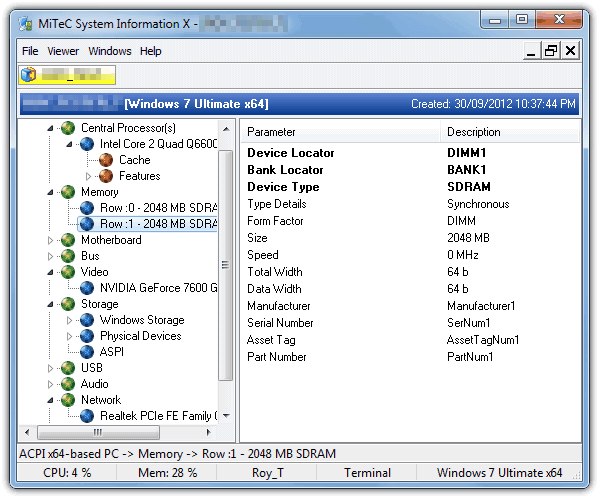The width and height of the screenshot is (599, 497).
Task: Collapse the Intel Core 2 Quad node
Action: point(69,144)
